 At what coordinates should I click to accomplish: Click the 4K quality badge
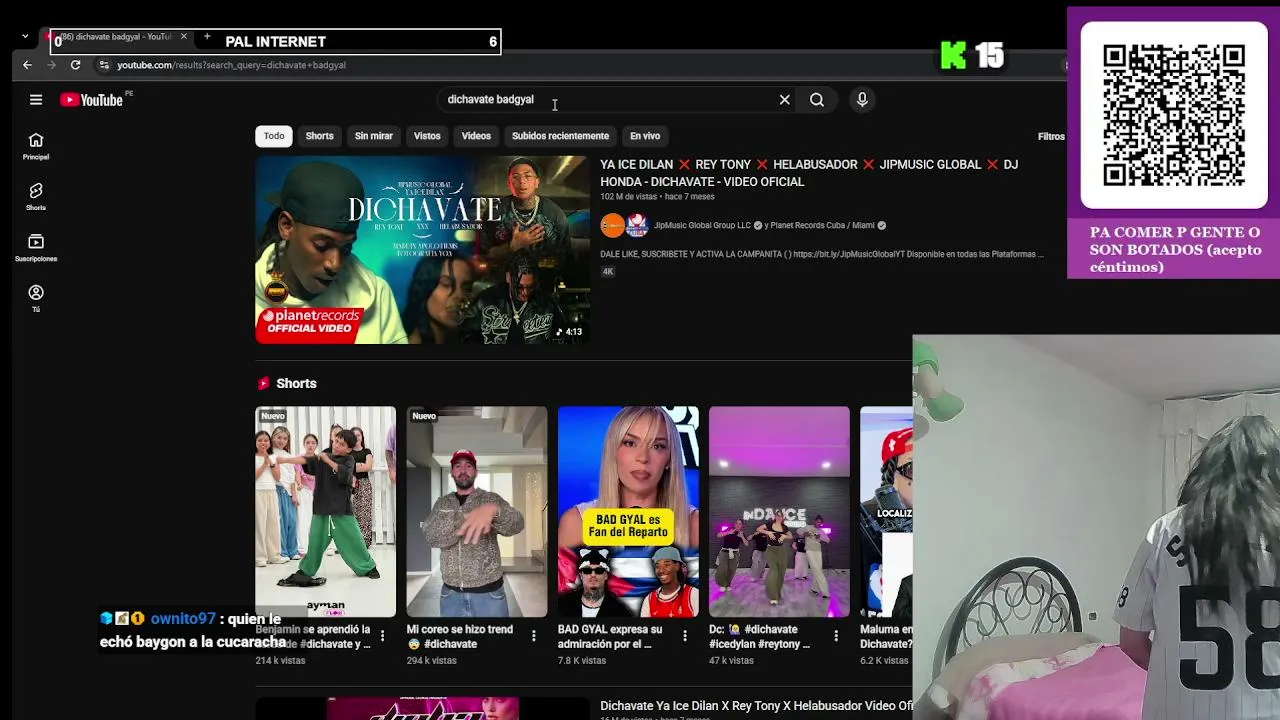[607, 272]
